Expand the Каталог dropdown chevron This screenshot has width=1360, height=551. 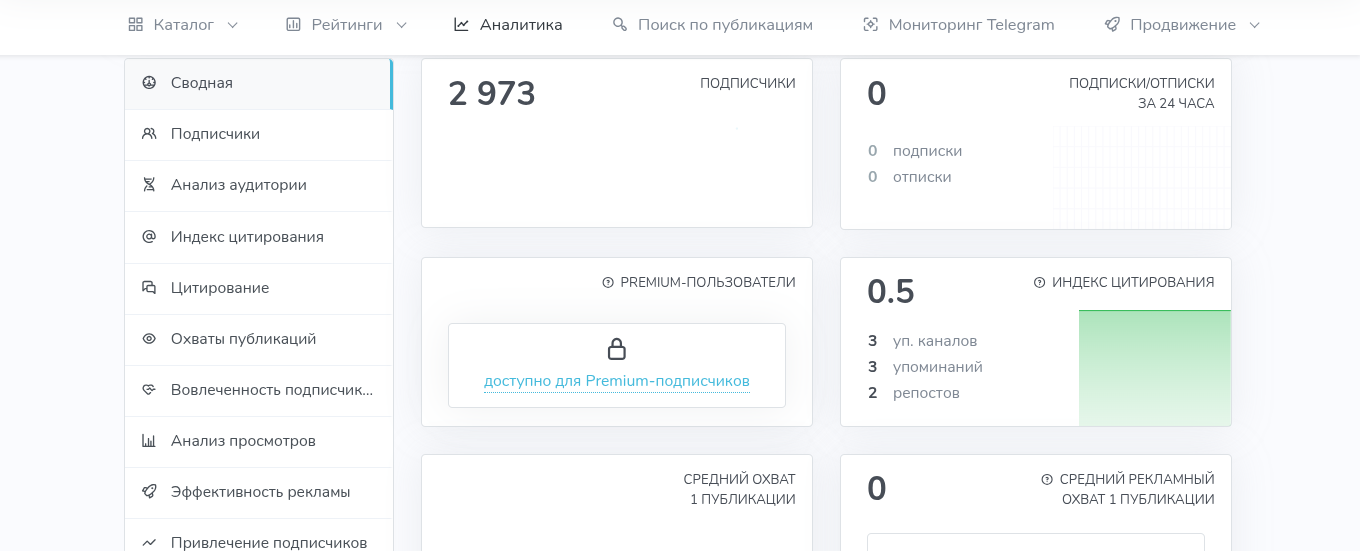click(232, 25)
